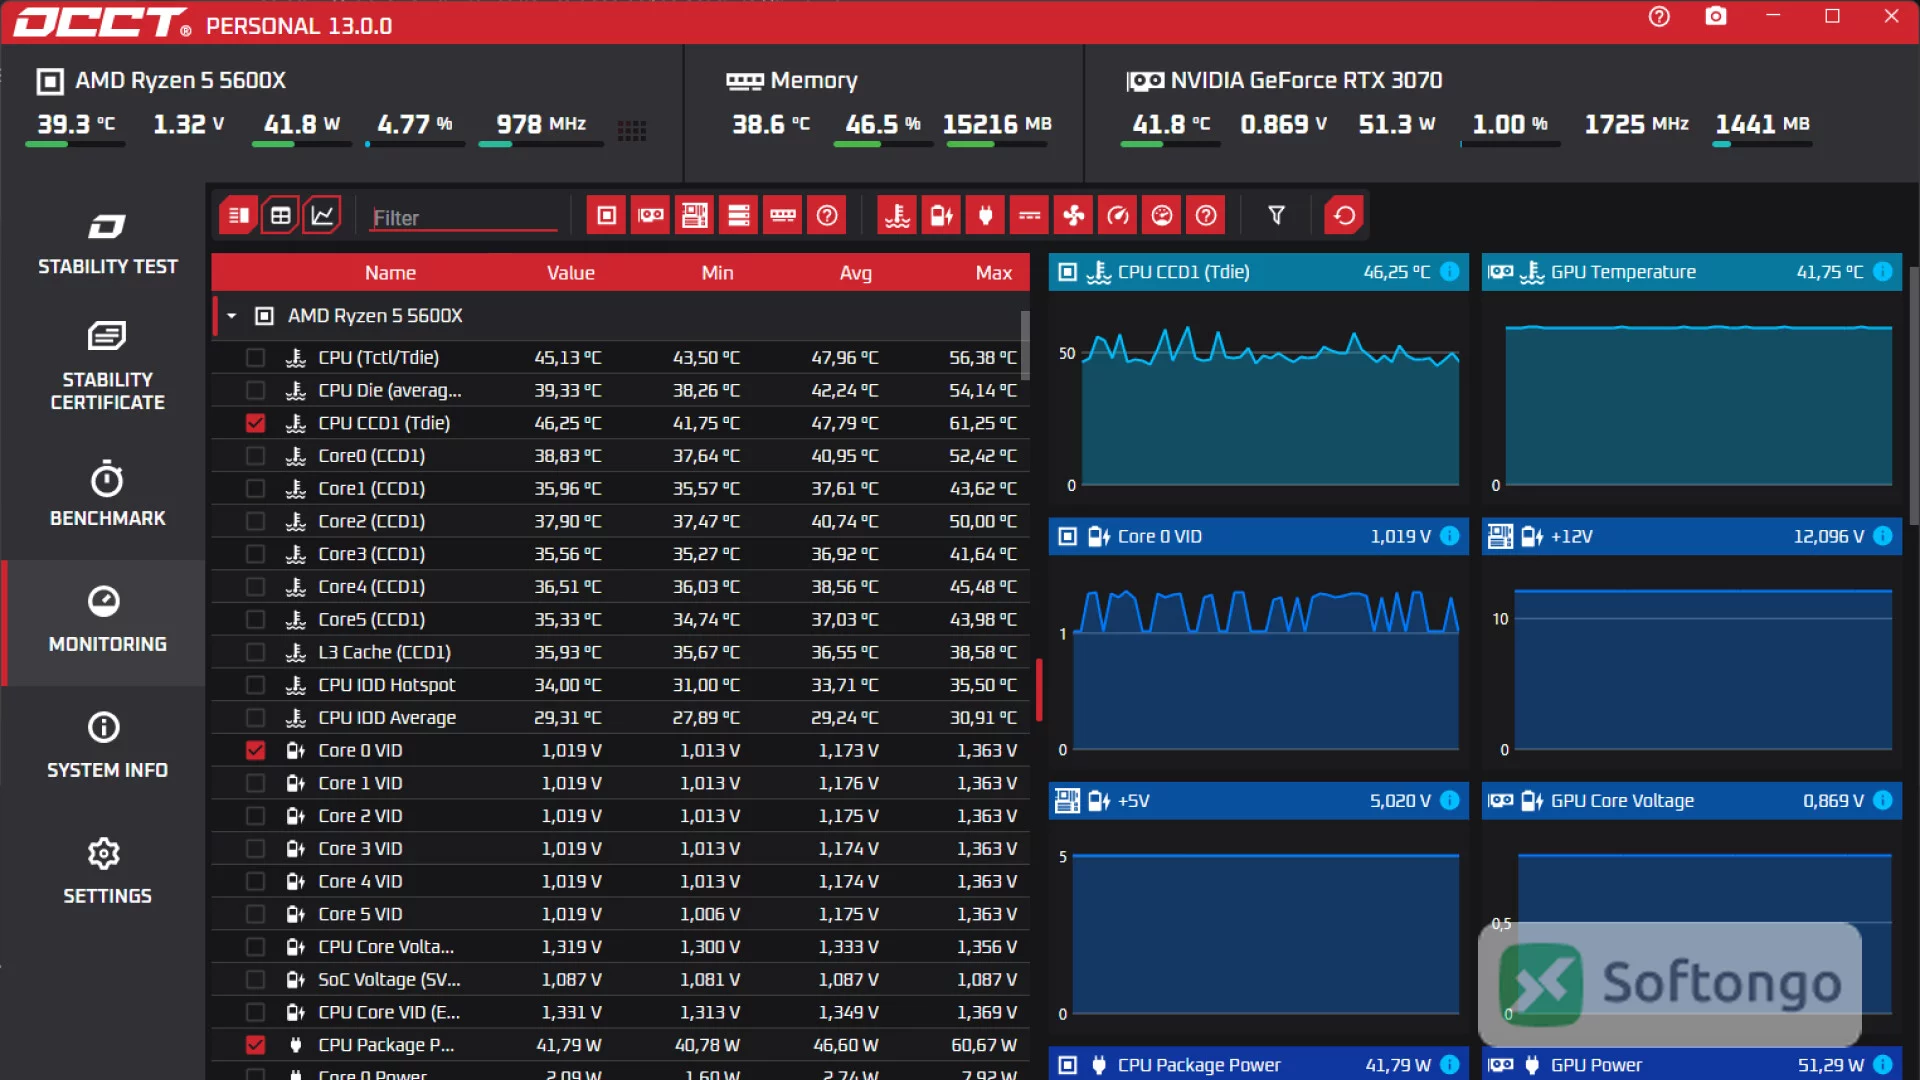
Task: Toggle power readings filter icon
Action: coord(986,215)
